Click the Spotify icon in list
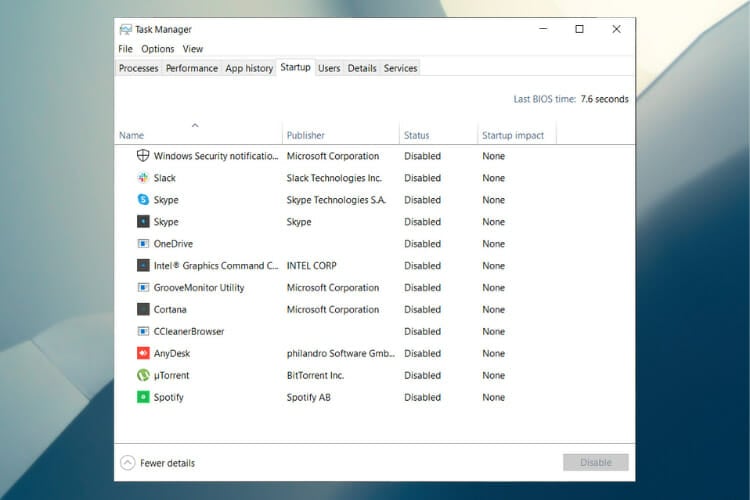750x500 pixels. click(x=143, y=397)
